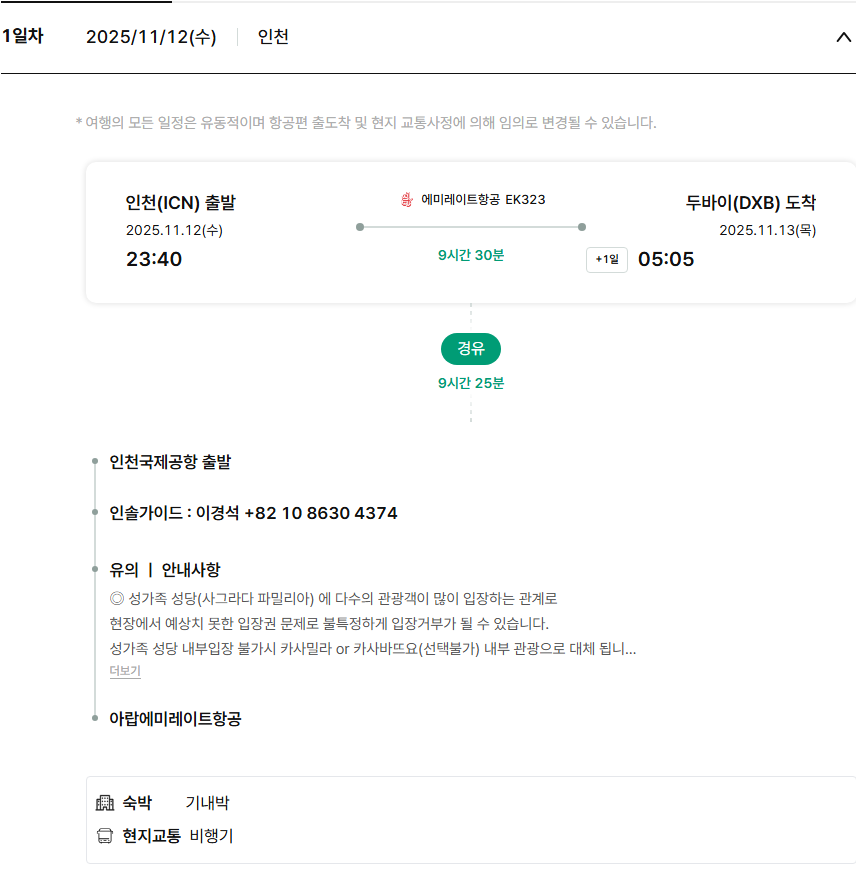Click the 9시간 30분 flight duration text
The image size is (856, 885).
click(471, 255)
